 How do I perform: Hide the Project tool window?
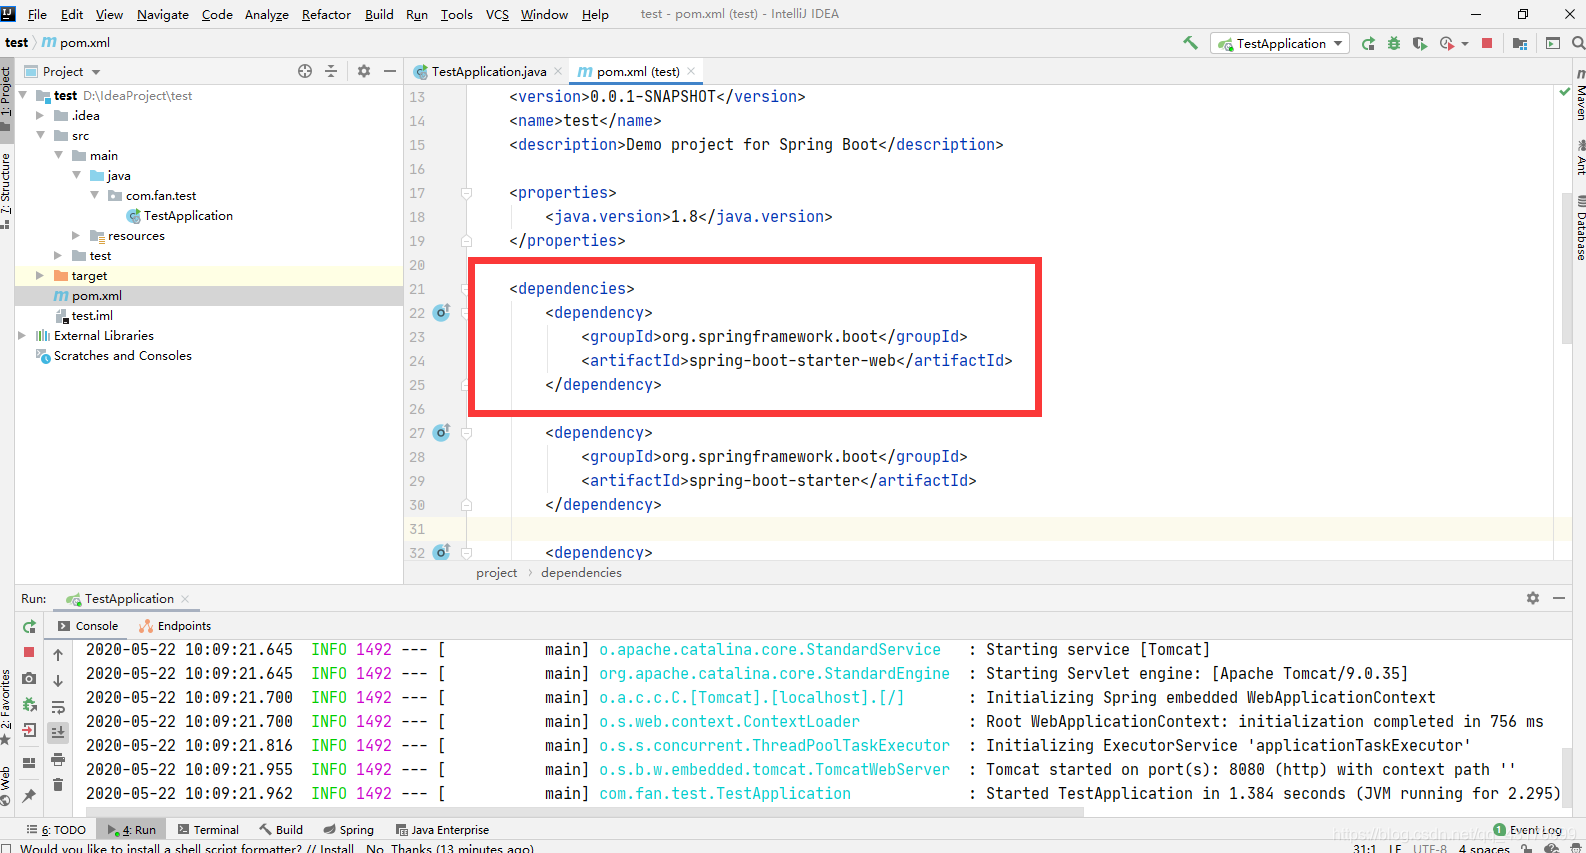(x=390, y=71)
